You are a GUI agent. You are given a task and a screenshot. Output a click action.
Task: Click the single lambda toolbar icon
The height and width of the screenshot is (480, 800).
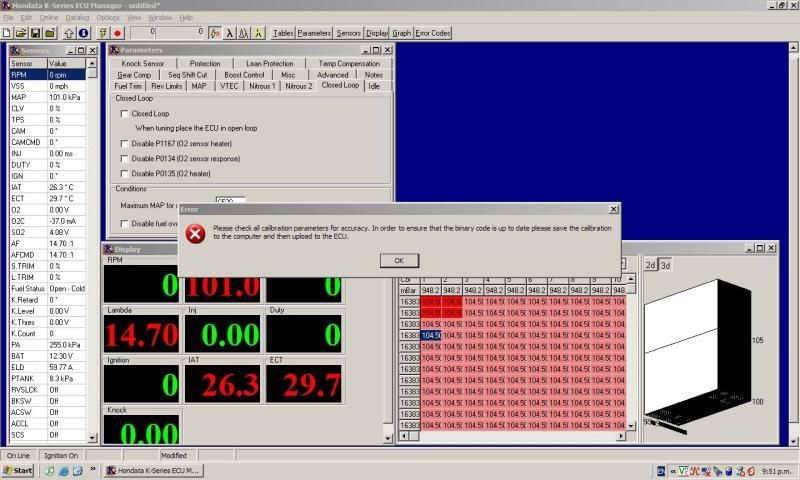click(229, 33)
